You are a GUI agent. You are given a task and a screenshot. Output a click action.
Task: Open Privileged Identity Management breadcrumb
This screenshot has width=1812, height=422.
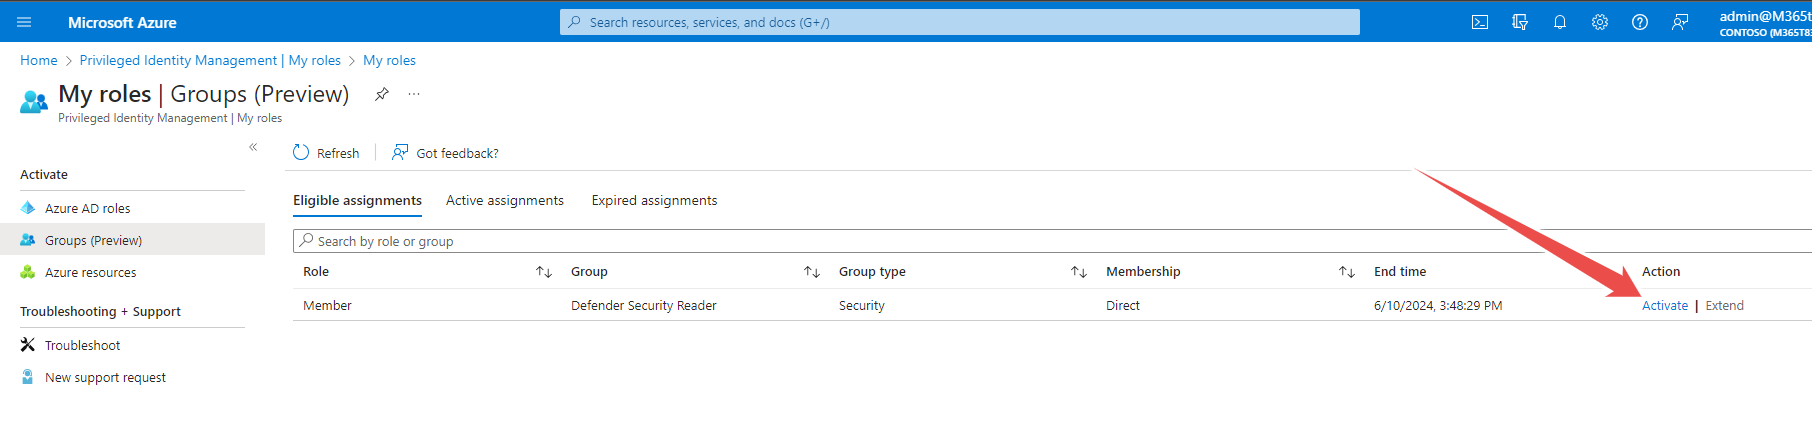click(x=210, y=61)
